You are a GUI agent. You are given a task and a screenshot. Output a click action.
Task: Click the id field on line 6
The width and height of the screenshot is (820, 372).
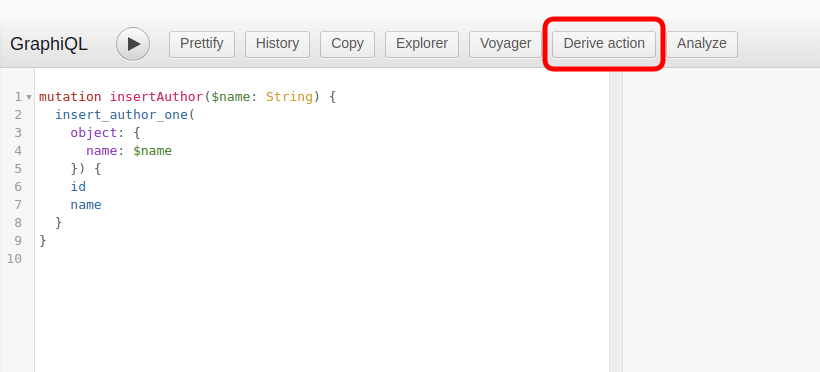[78, 187]
